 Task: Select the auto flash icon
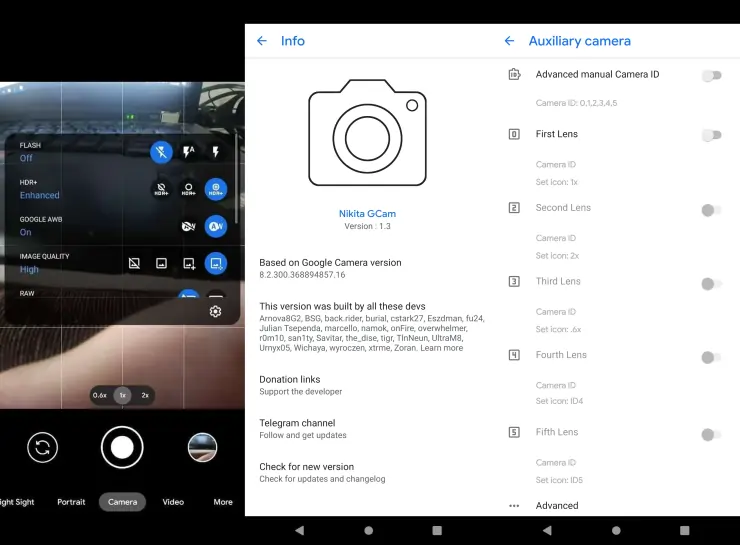point(188,152)
